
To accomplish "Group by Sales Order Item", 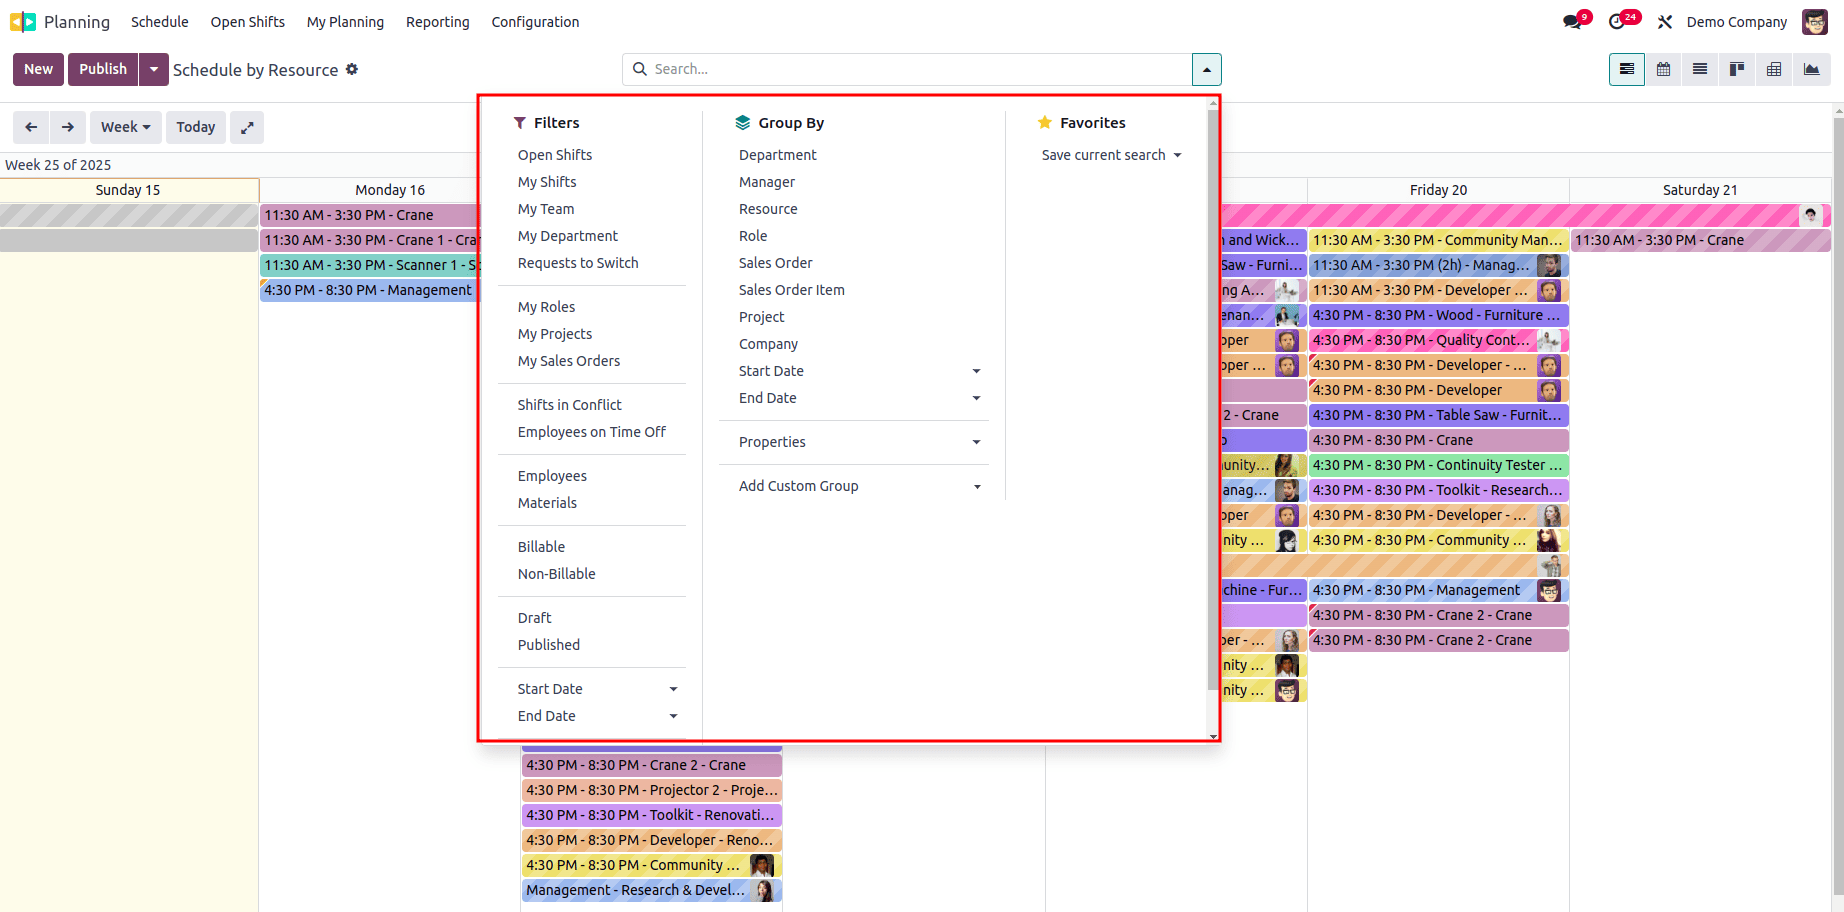I will (792, 290).
